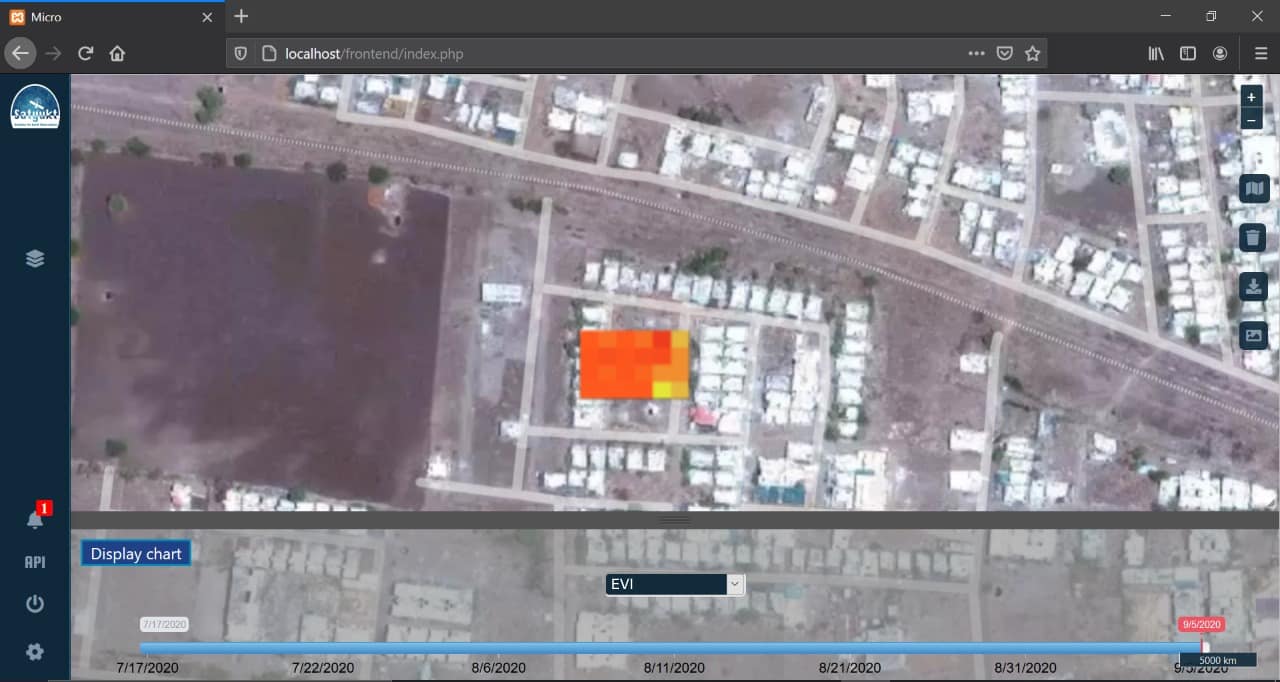Click the panel resize divider handle
This screenshot has width=1280, height=682.
tap(675, 520)
